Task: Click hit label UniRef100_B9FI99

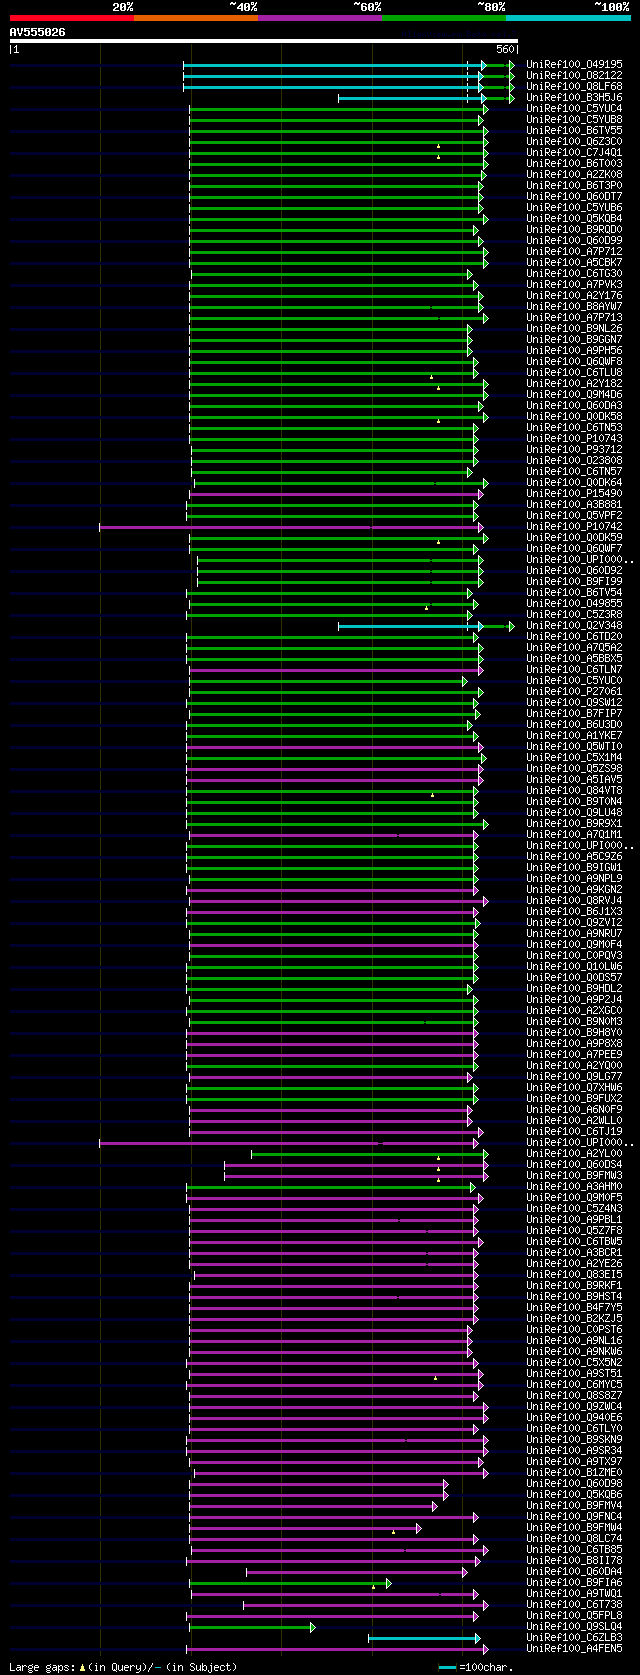Action: point(574,582)
